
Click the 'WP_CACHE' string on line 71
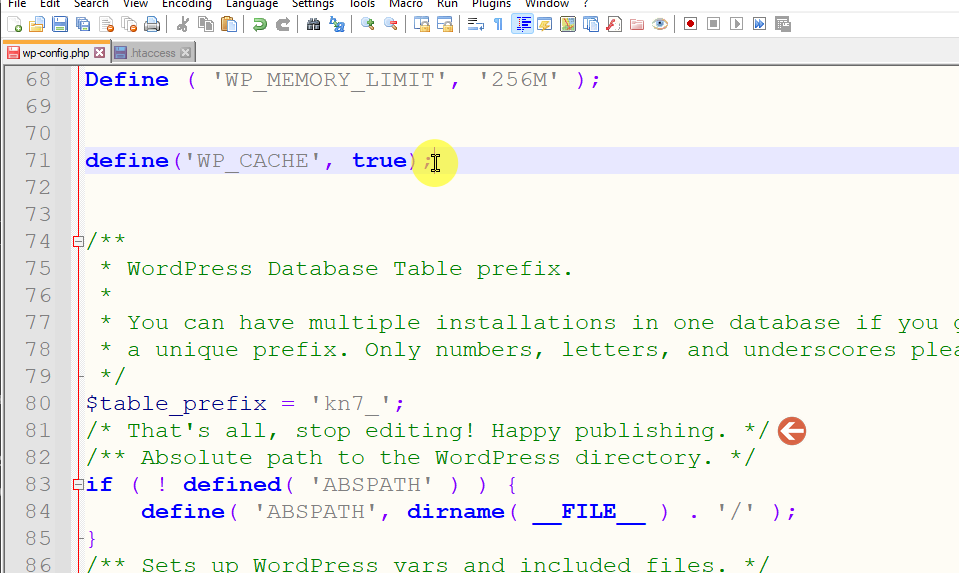(x=253, y=161)
